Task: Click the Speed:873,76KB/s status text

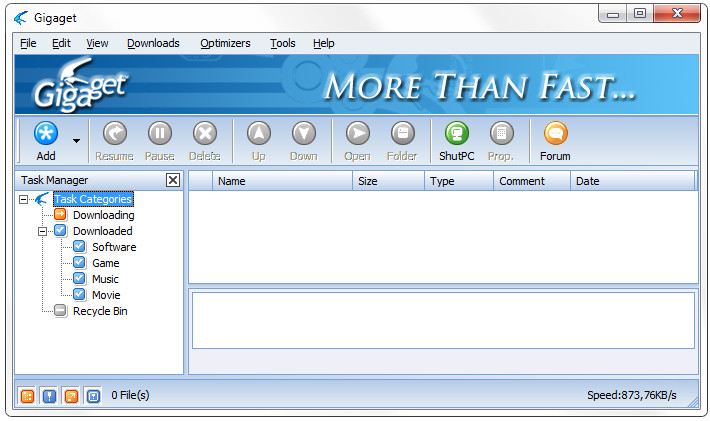Action: pyautogui.click(x=632, y=395)
